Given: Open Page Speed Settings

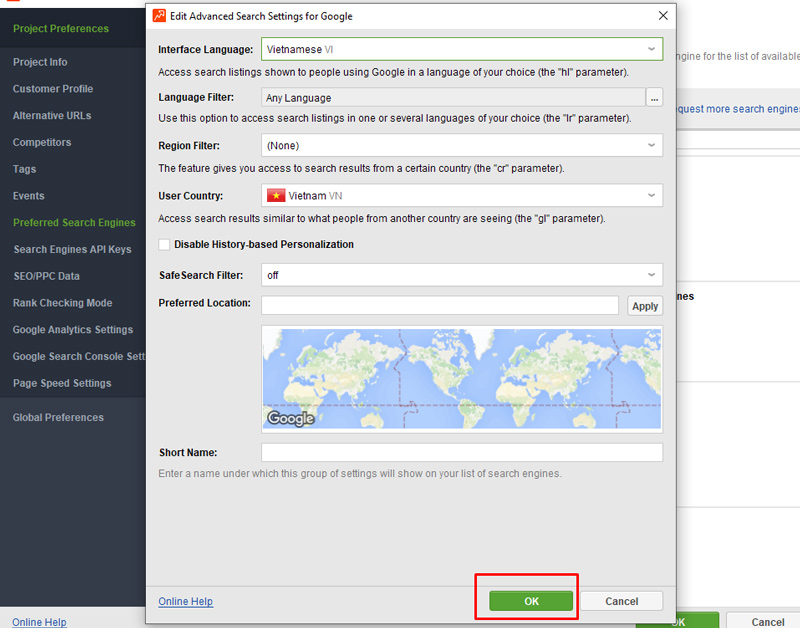Looking at the screenshot, I should [x=62, y=384].
